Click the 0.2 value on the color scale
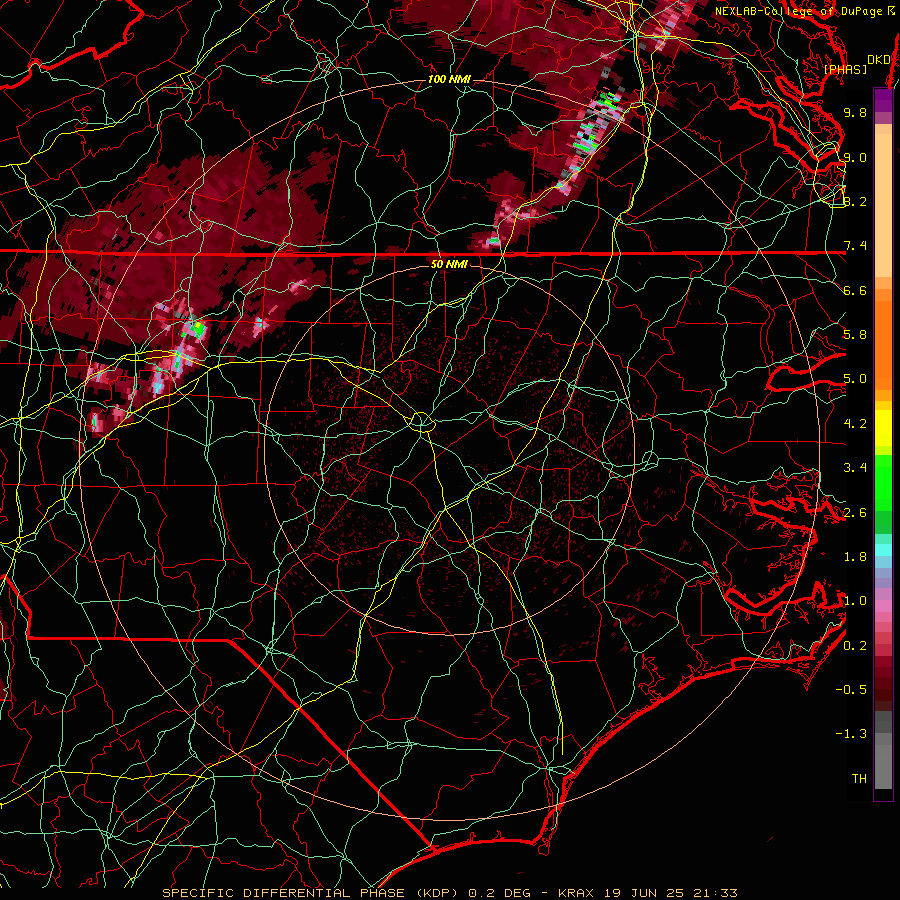This screenshot has width=900, height=900. (855, 646)
